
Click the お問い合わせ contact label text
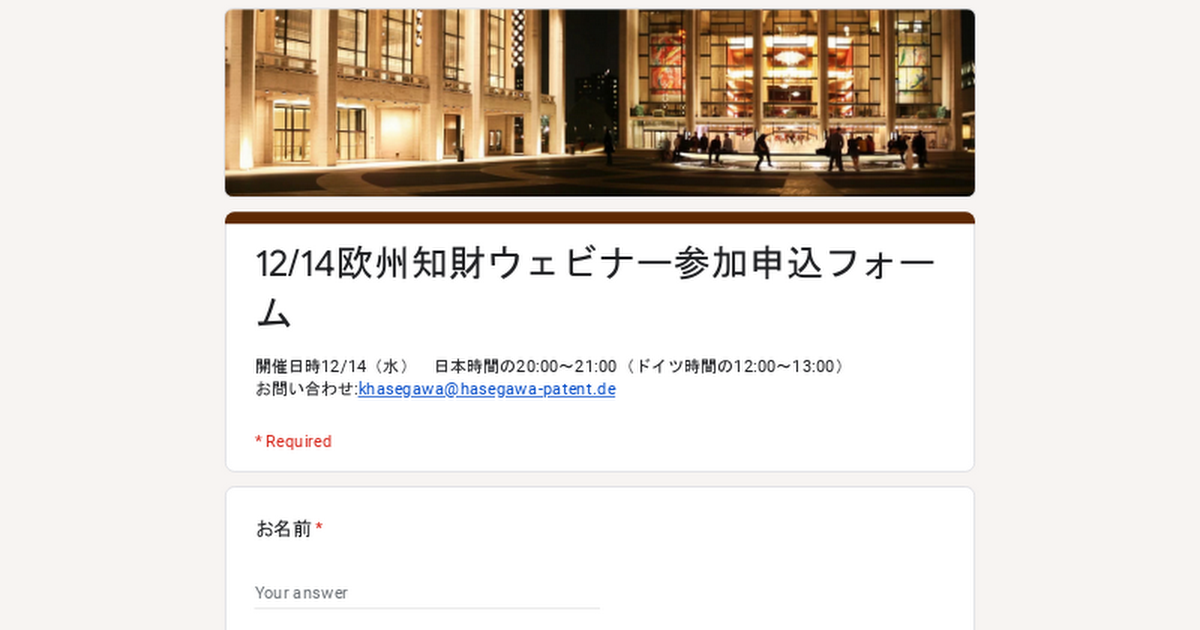click(x=305, y=389)
